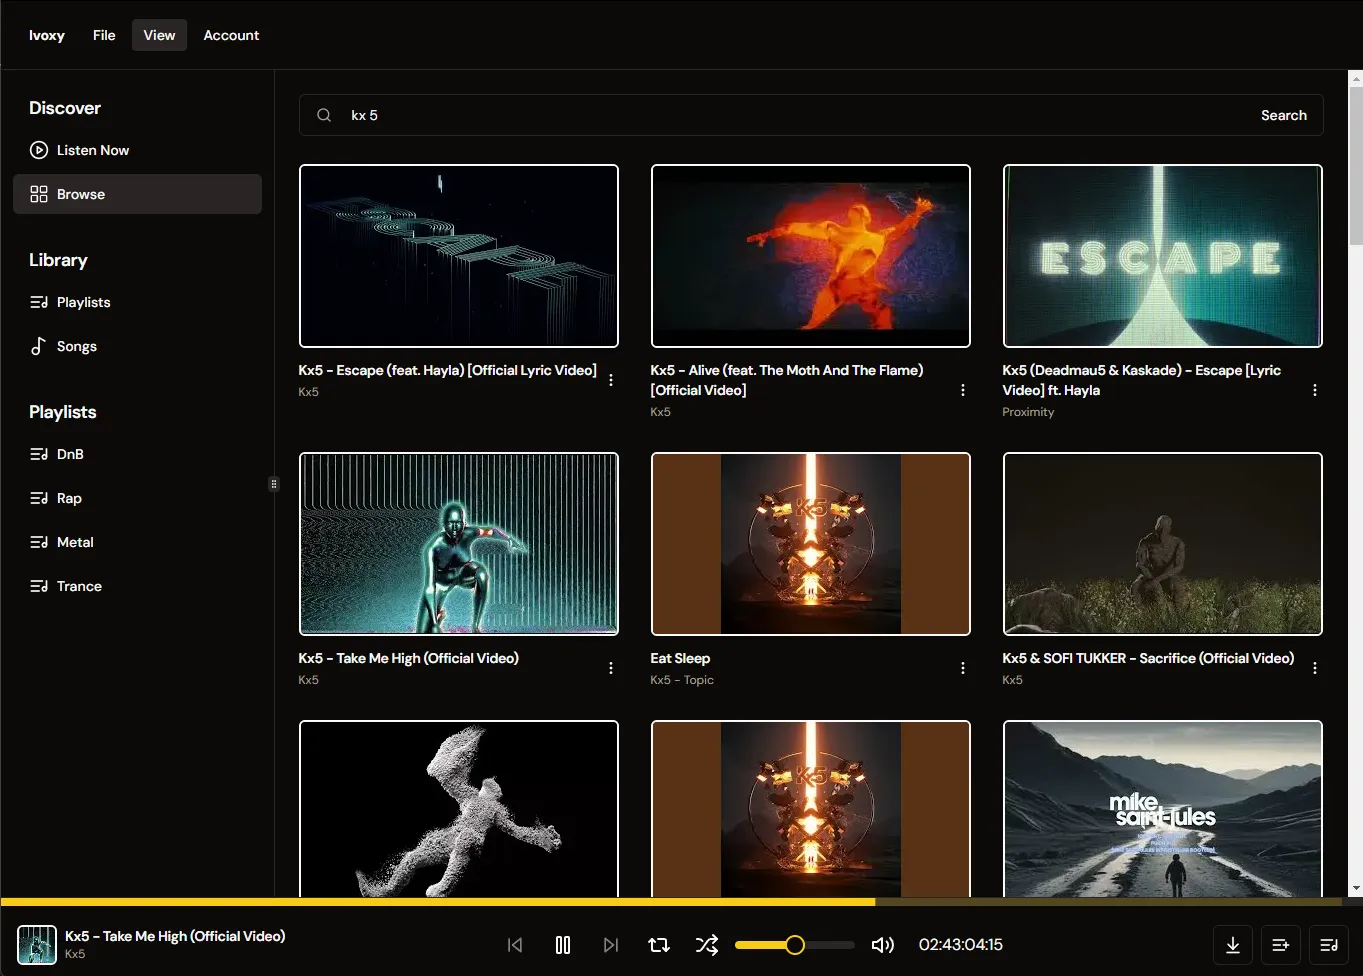Mute the volume speaker icon
Image resolution: width=1363 pixels, height=976 pixels.
coord(883,945)
